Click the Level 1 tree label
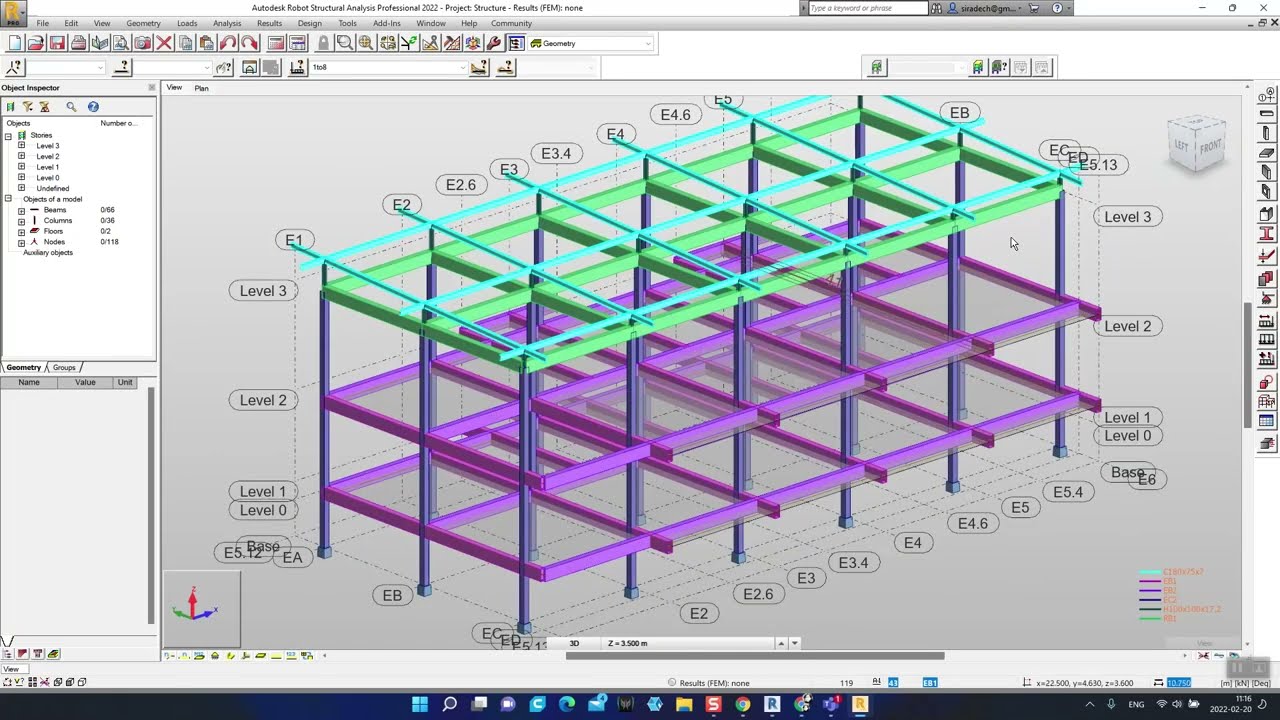 [x=47, y=167]
